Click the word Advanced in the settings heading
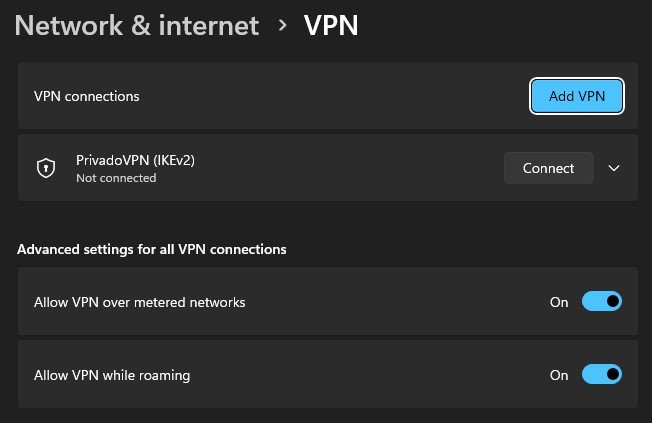Viewport: 652px width, 423px height. (x=46, y=249)
